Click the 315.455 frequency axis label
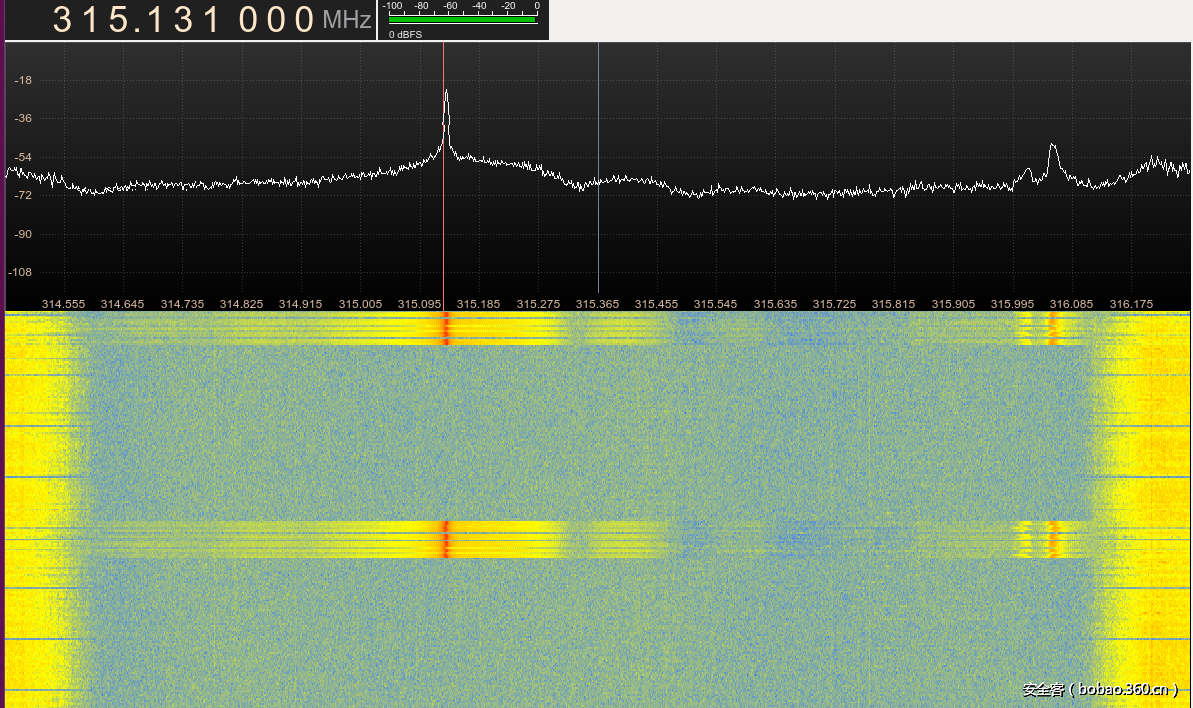 pyautogui.click(x=657, y=303)
